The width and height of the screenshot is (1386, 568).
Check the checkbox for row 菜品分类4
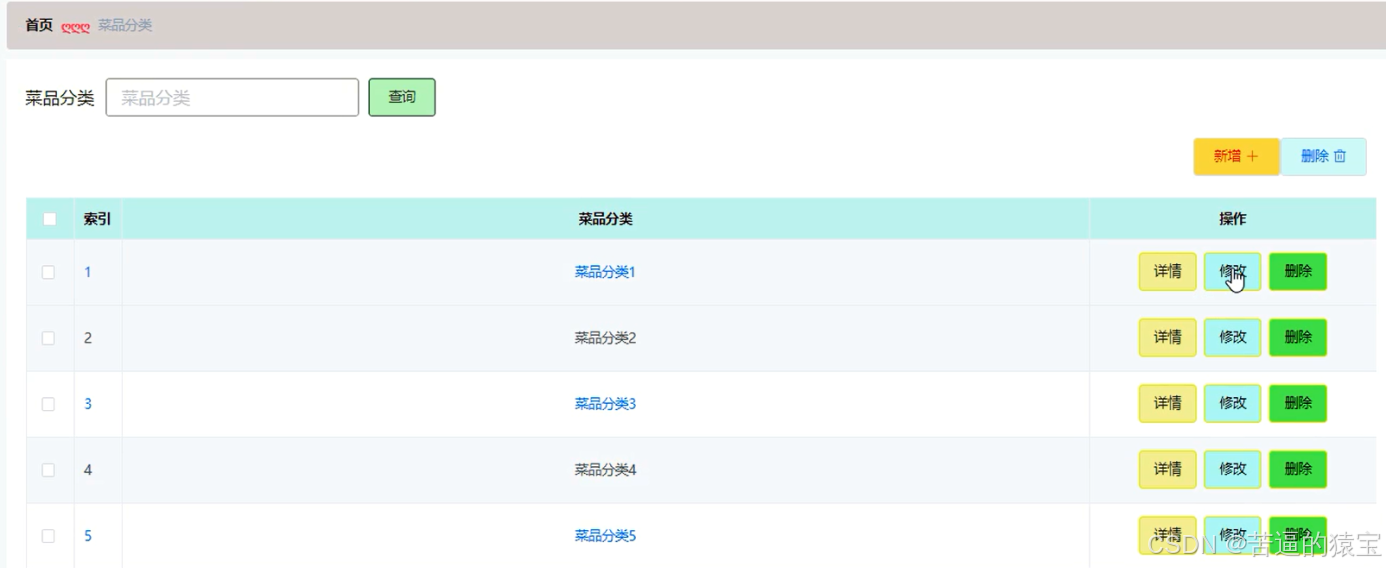48,470
